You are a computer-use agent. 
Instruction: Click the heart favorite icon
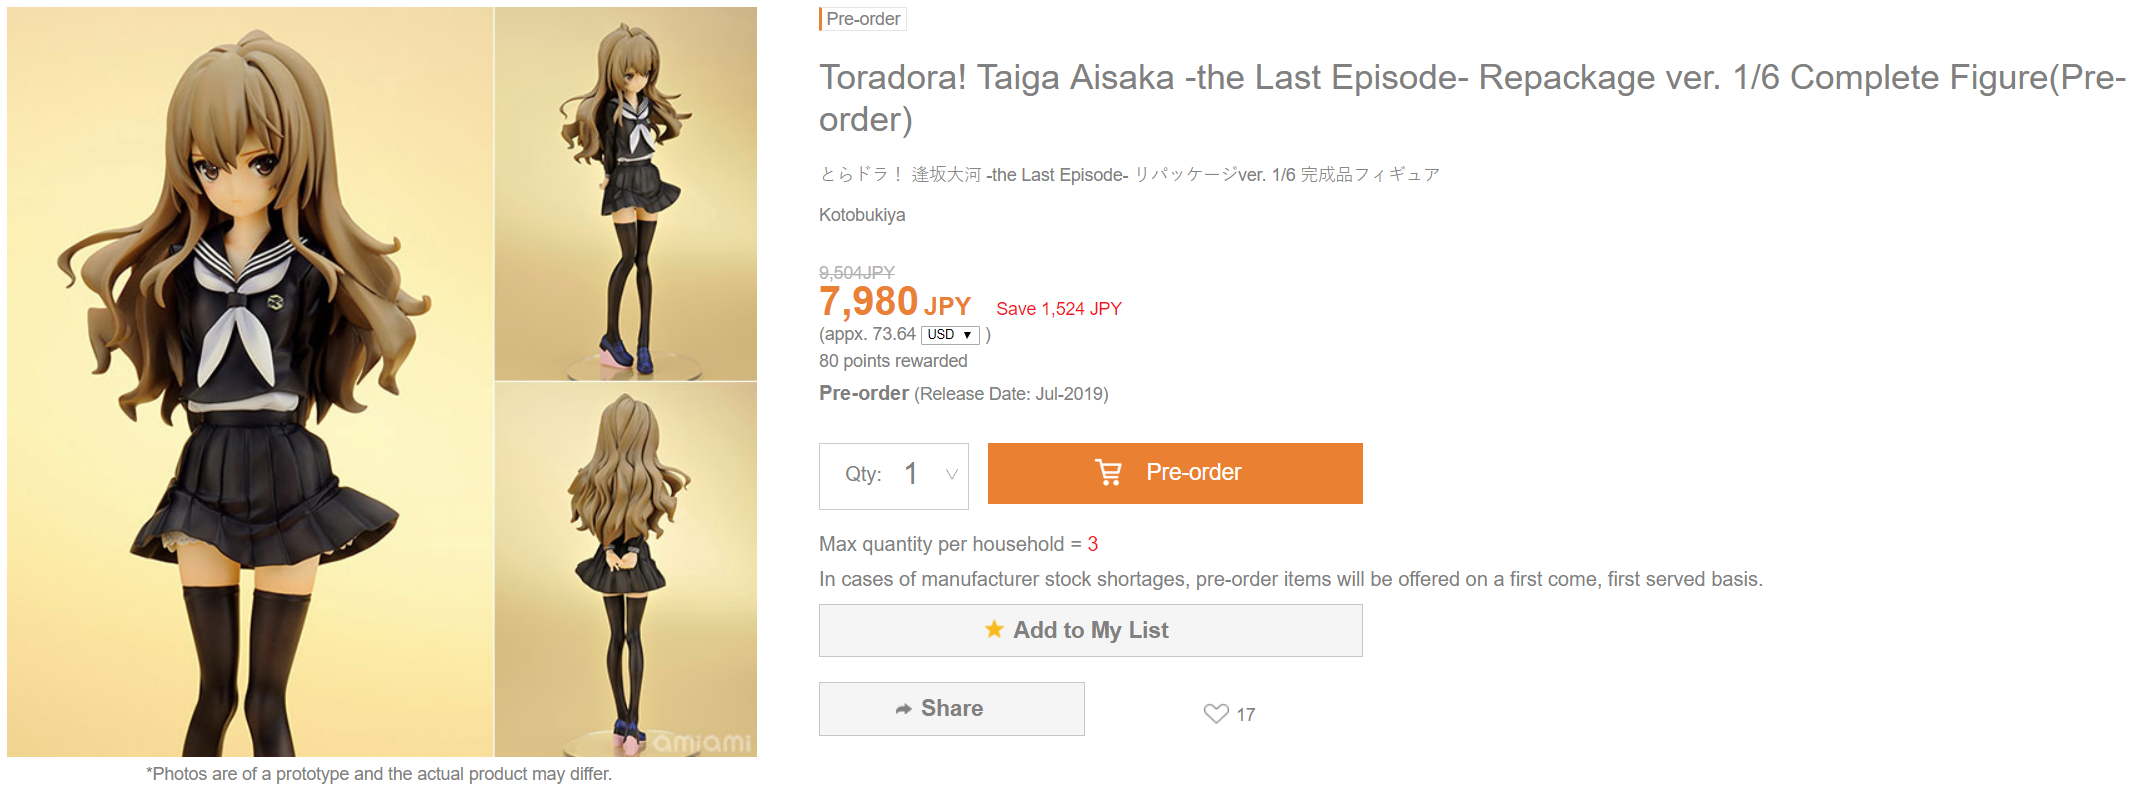coord(1215,713)
